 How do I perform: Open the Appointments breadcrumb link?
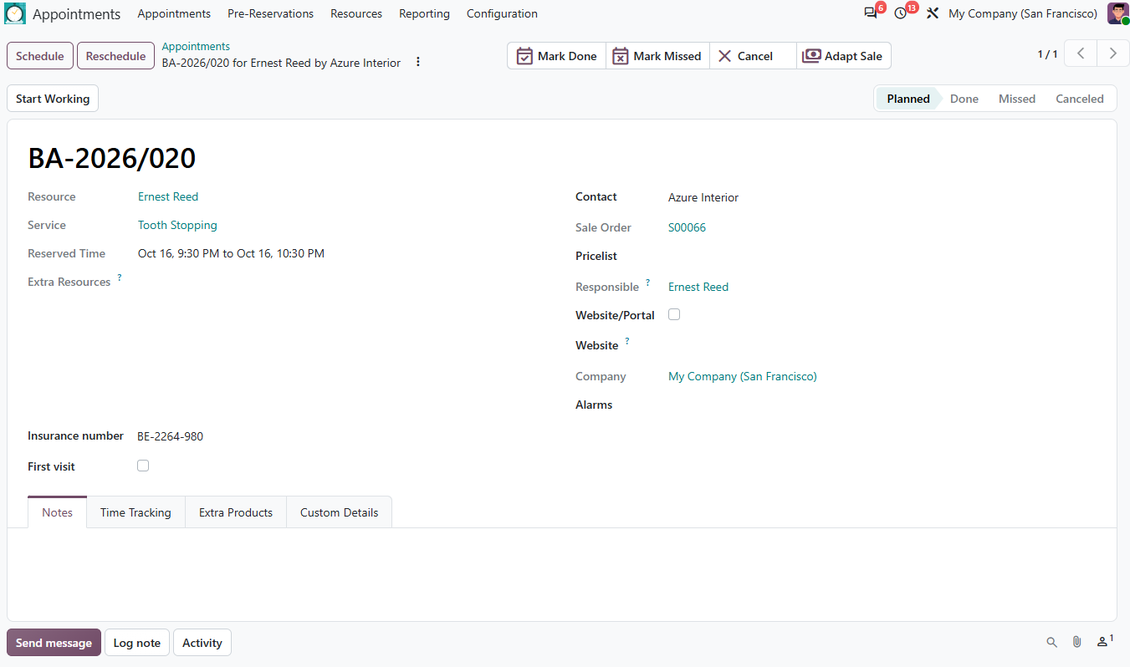tap(195, 46)
